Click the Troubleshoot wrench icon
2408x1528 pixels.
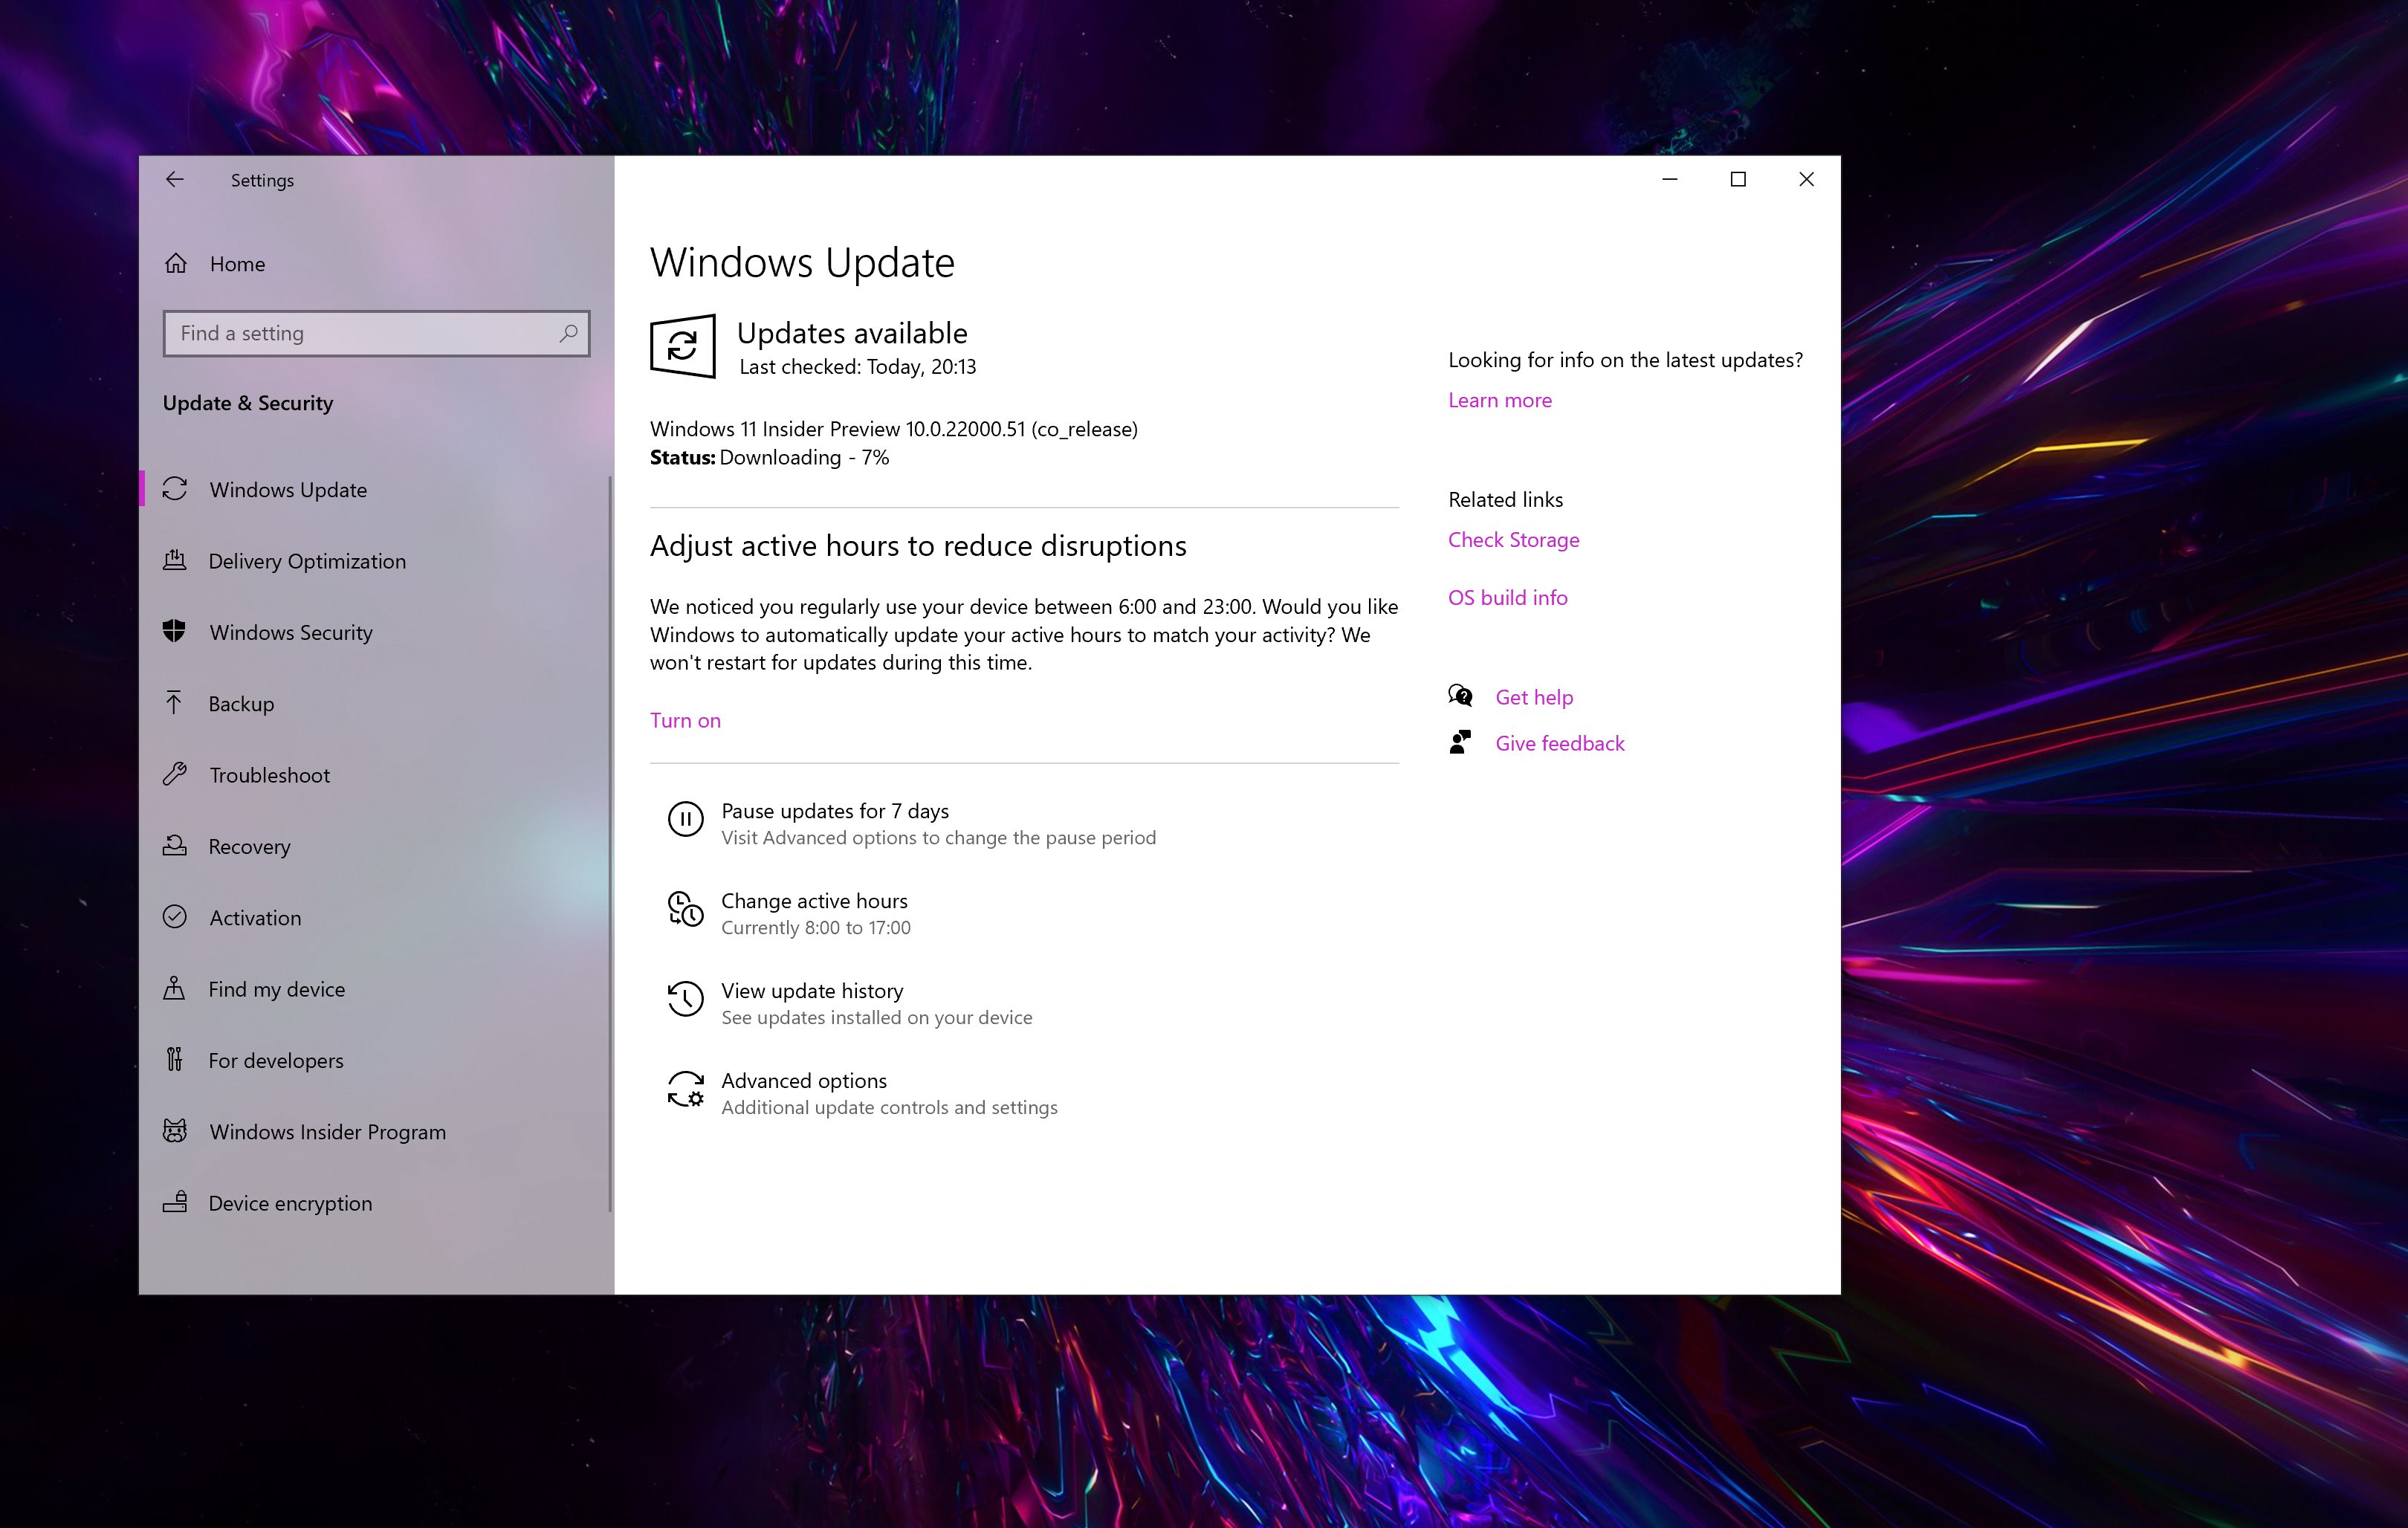[x=176, y=775]
